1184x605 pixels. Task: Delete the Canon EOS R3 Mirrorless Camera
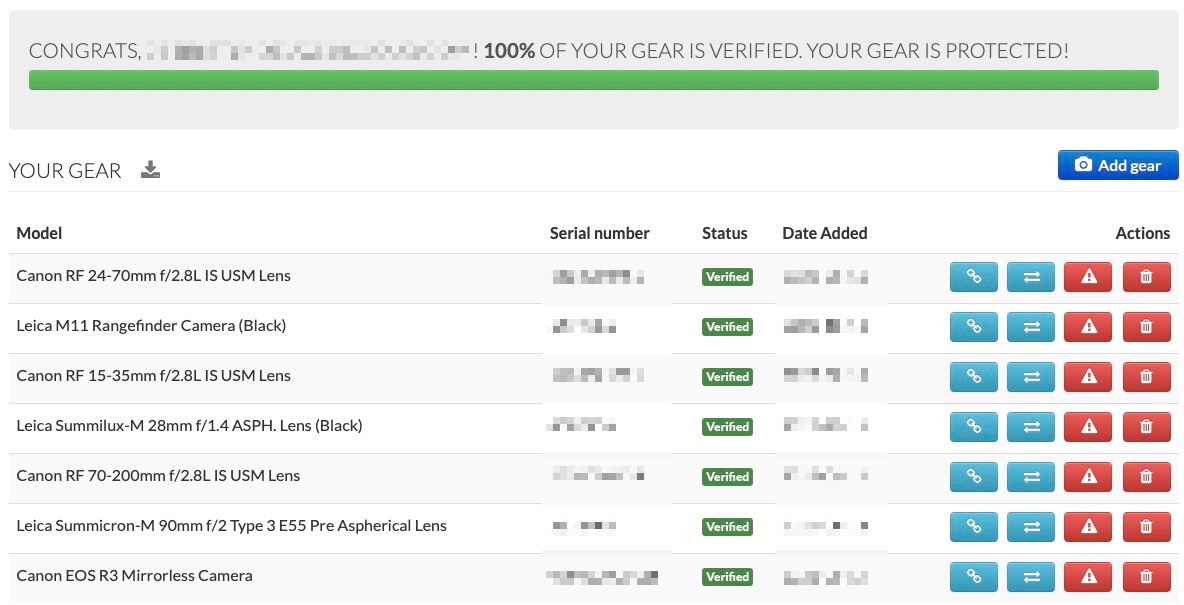coord(1146,576)
